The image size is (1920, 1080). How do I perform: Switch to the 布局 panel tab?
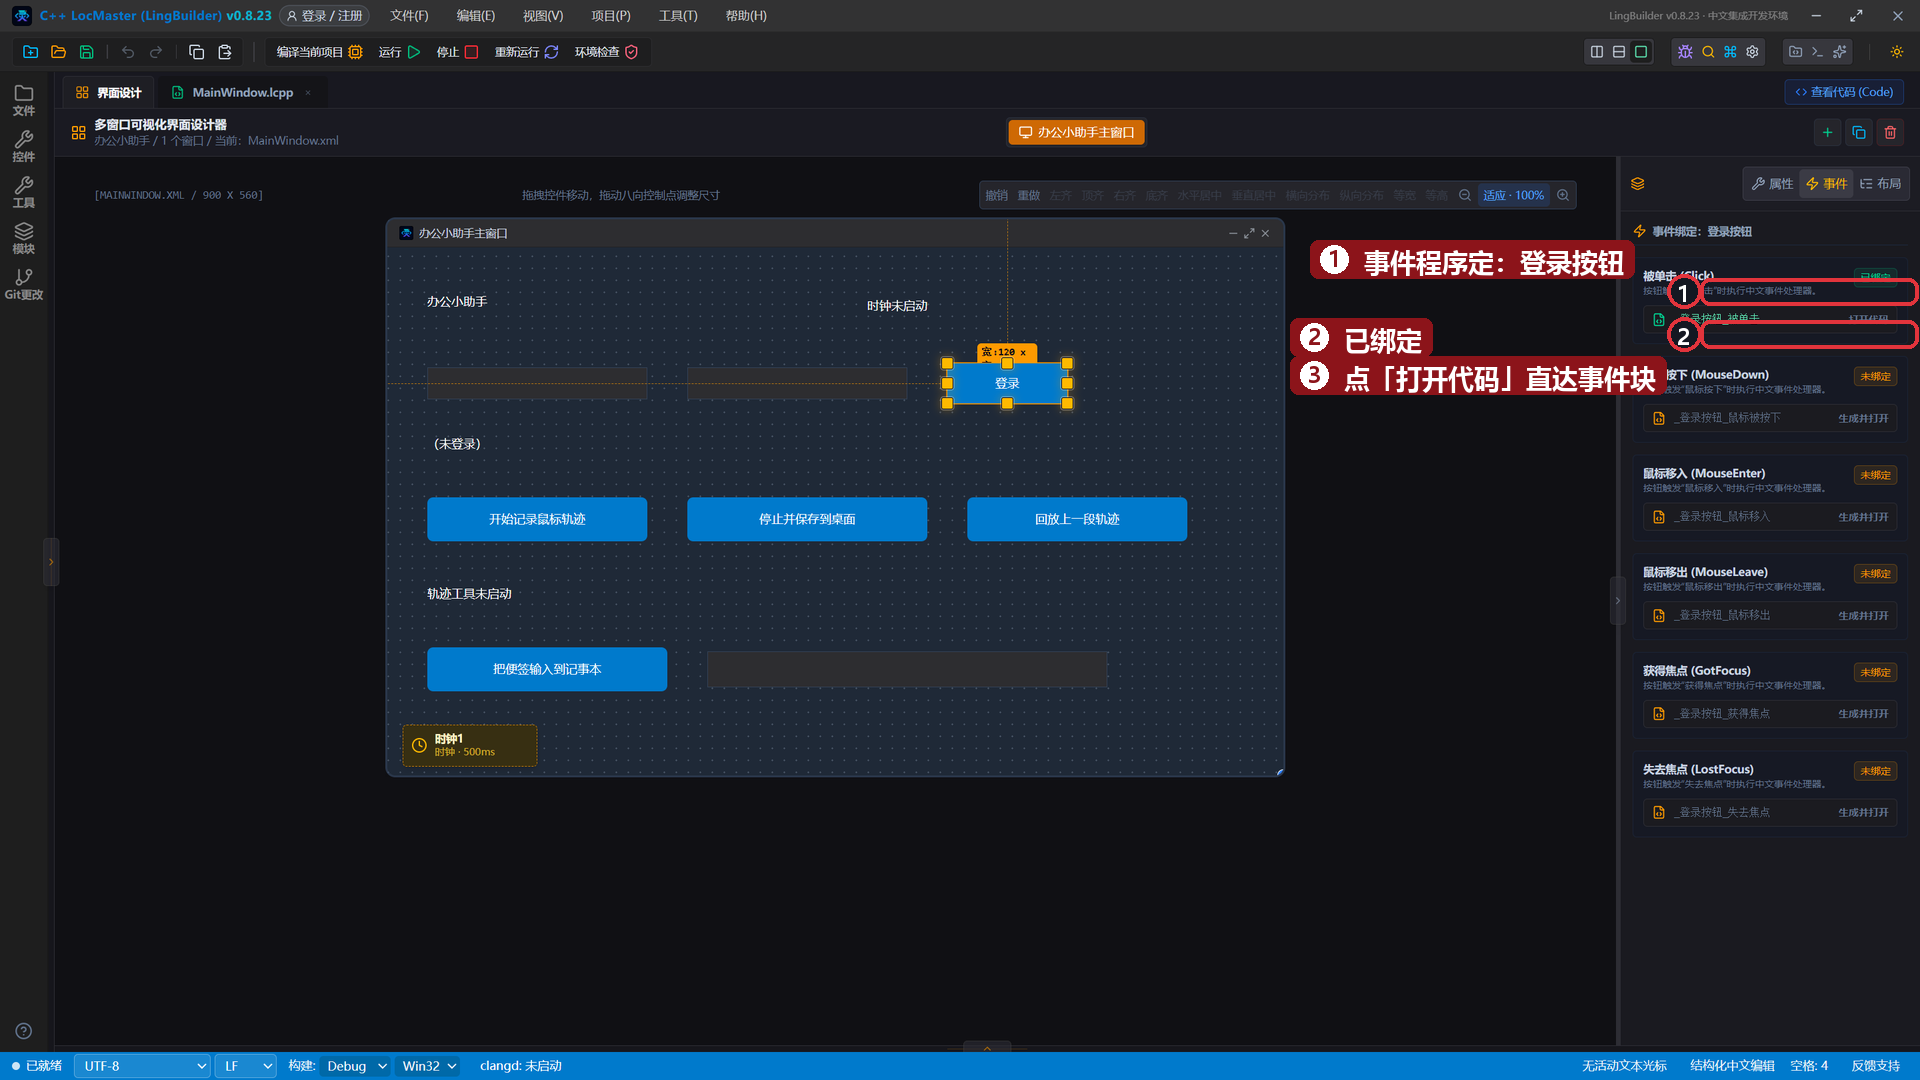[1880, 184]
